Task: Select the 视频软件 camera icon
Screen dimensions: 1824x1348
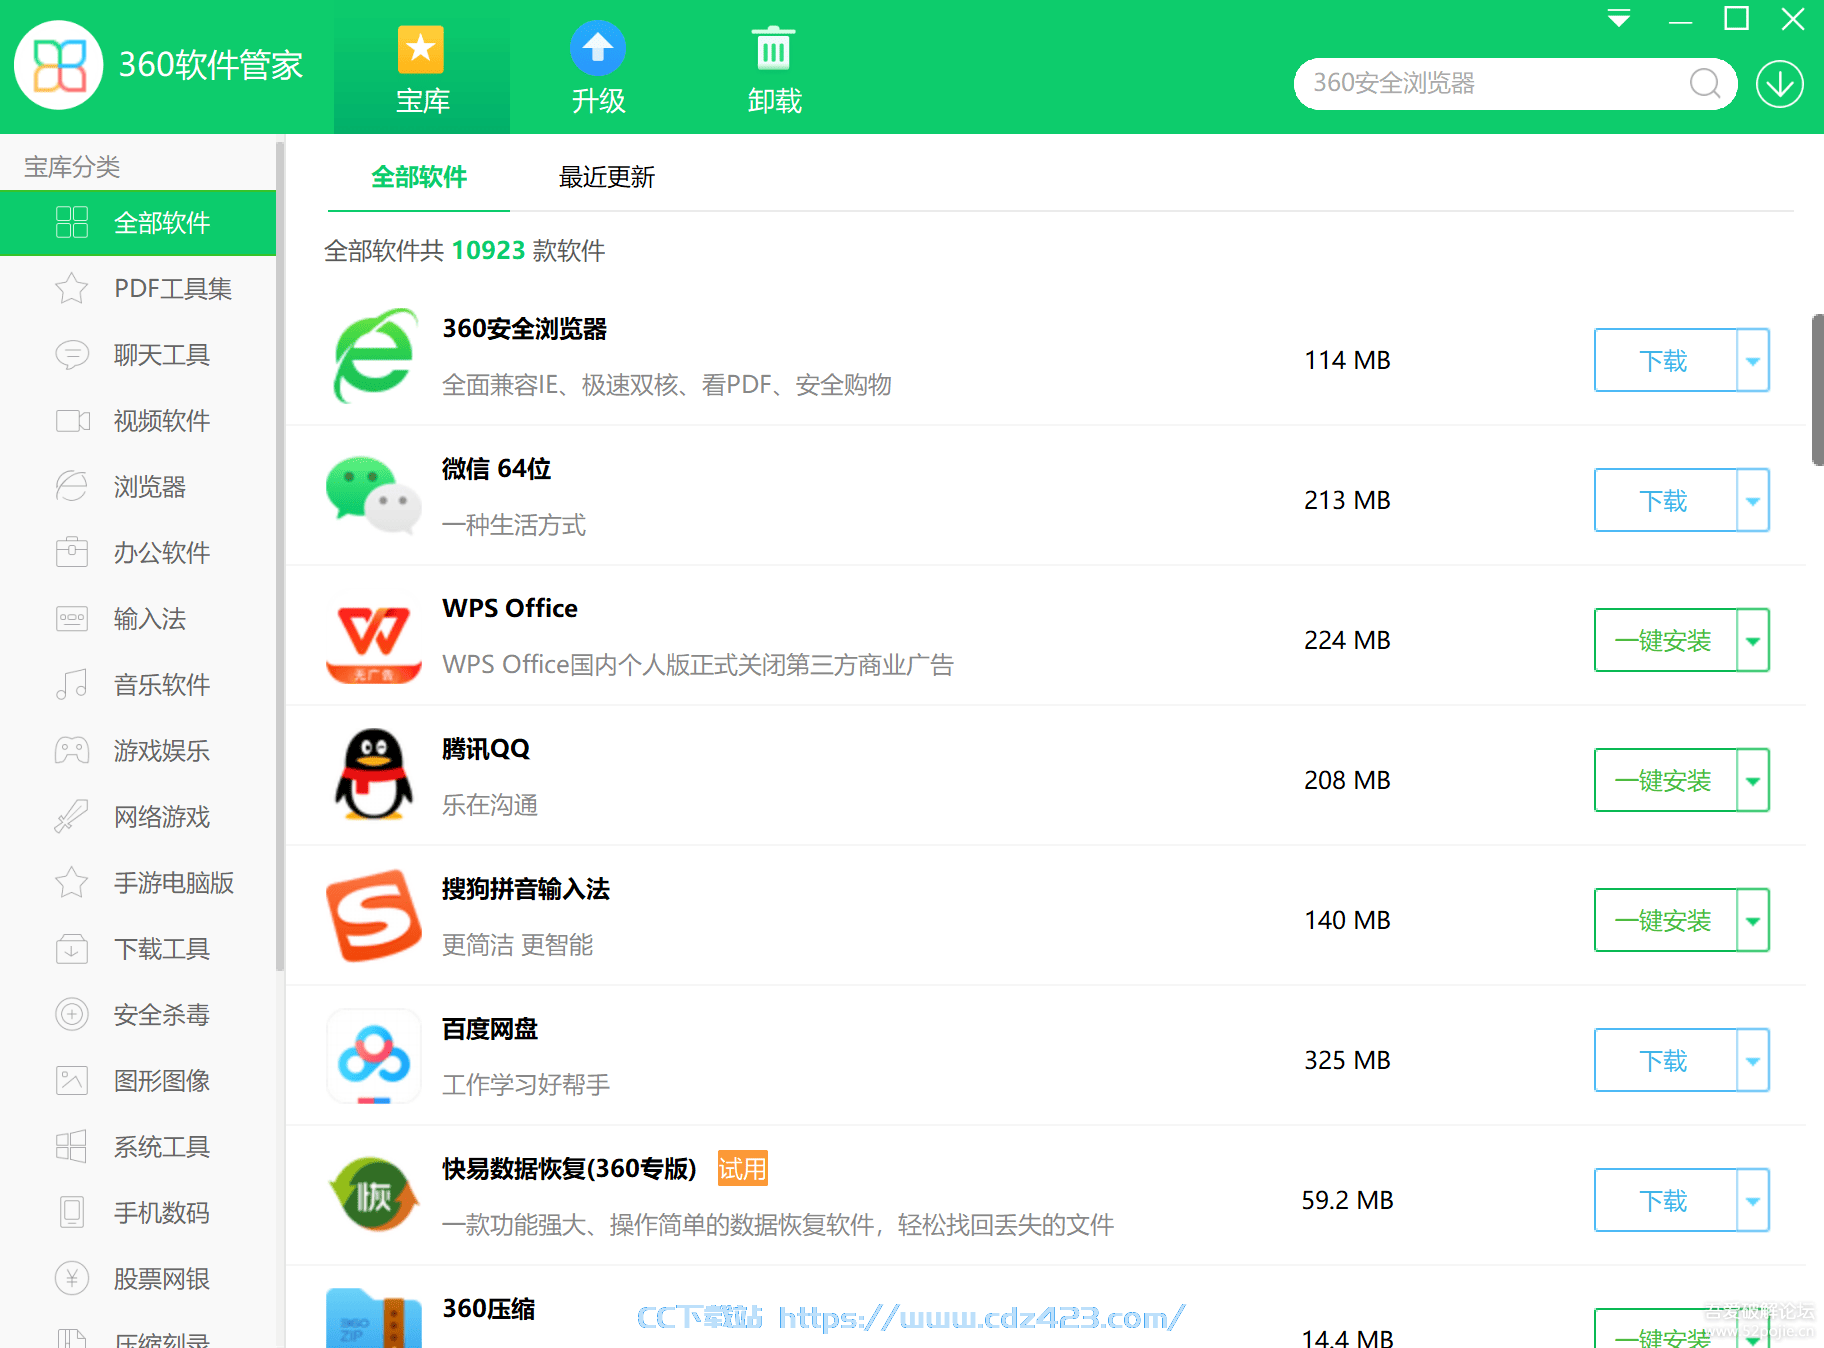Action: pos(72,421)
